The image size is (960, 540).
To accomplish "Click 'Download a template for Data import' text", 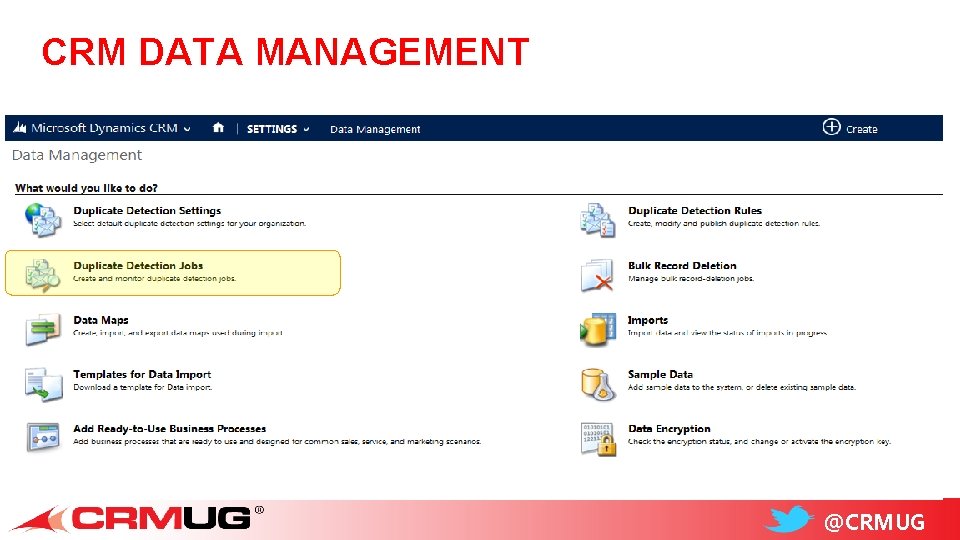I will point(143,388).
